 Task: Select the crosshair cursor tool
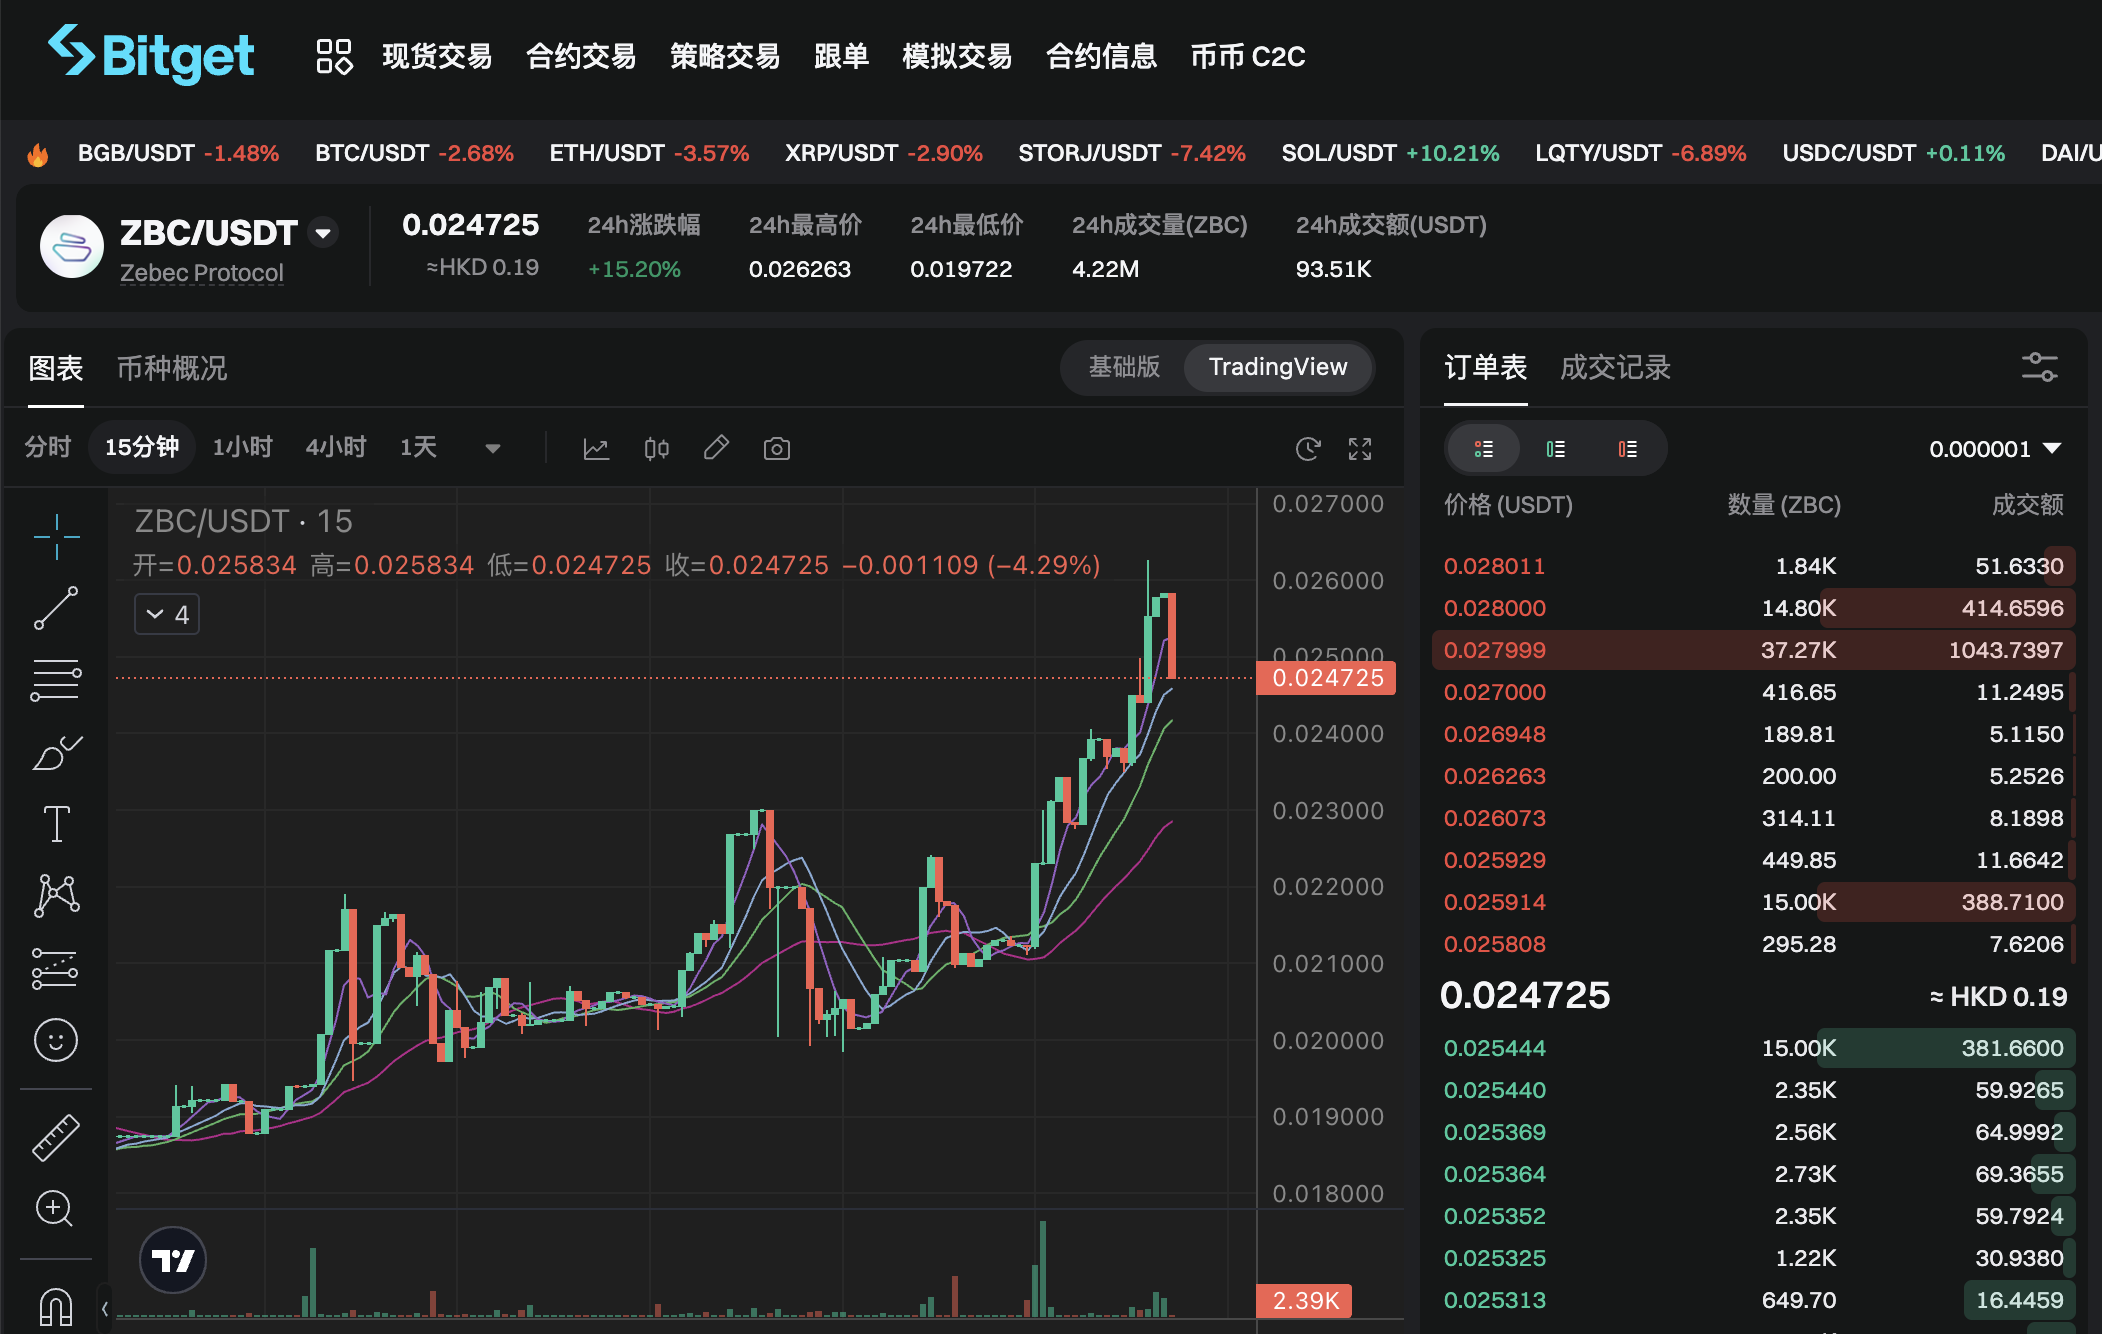click(56, 537)
